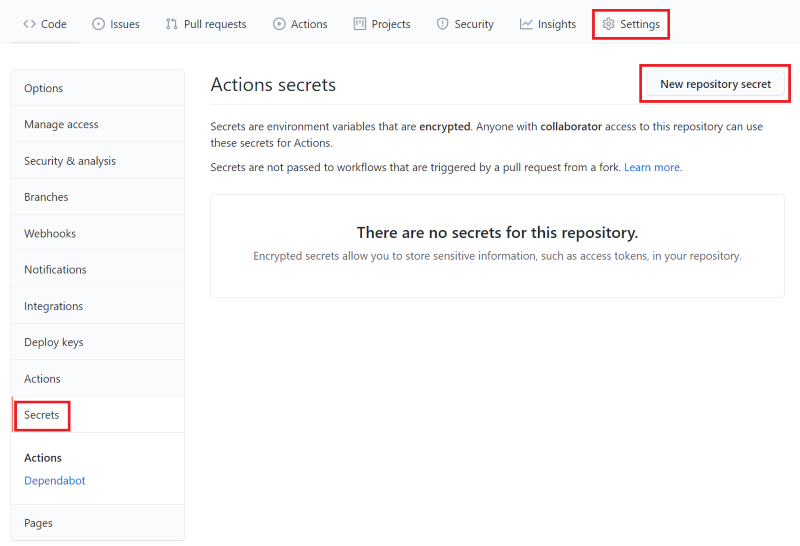The height and width of the screenshot is (546, 800).
Task: Select bold Actions under Secrets submenu
Action: pos(43,458)
